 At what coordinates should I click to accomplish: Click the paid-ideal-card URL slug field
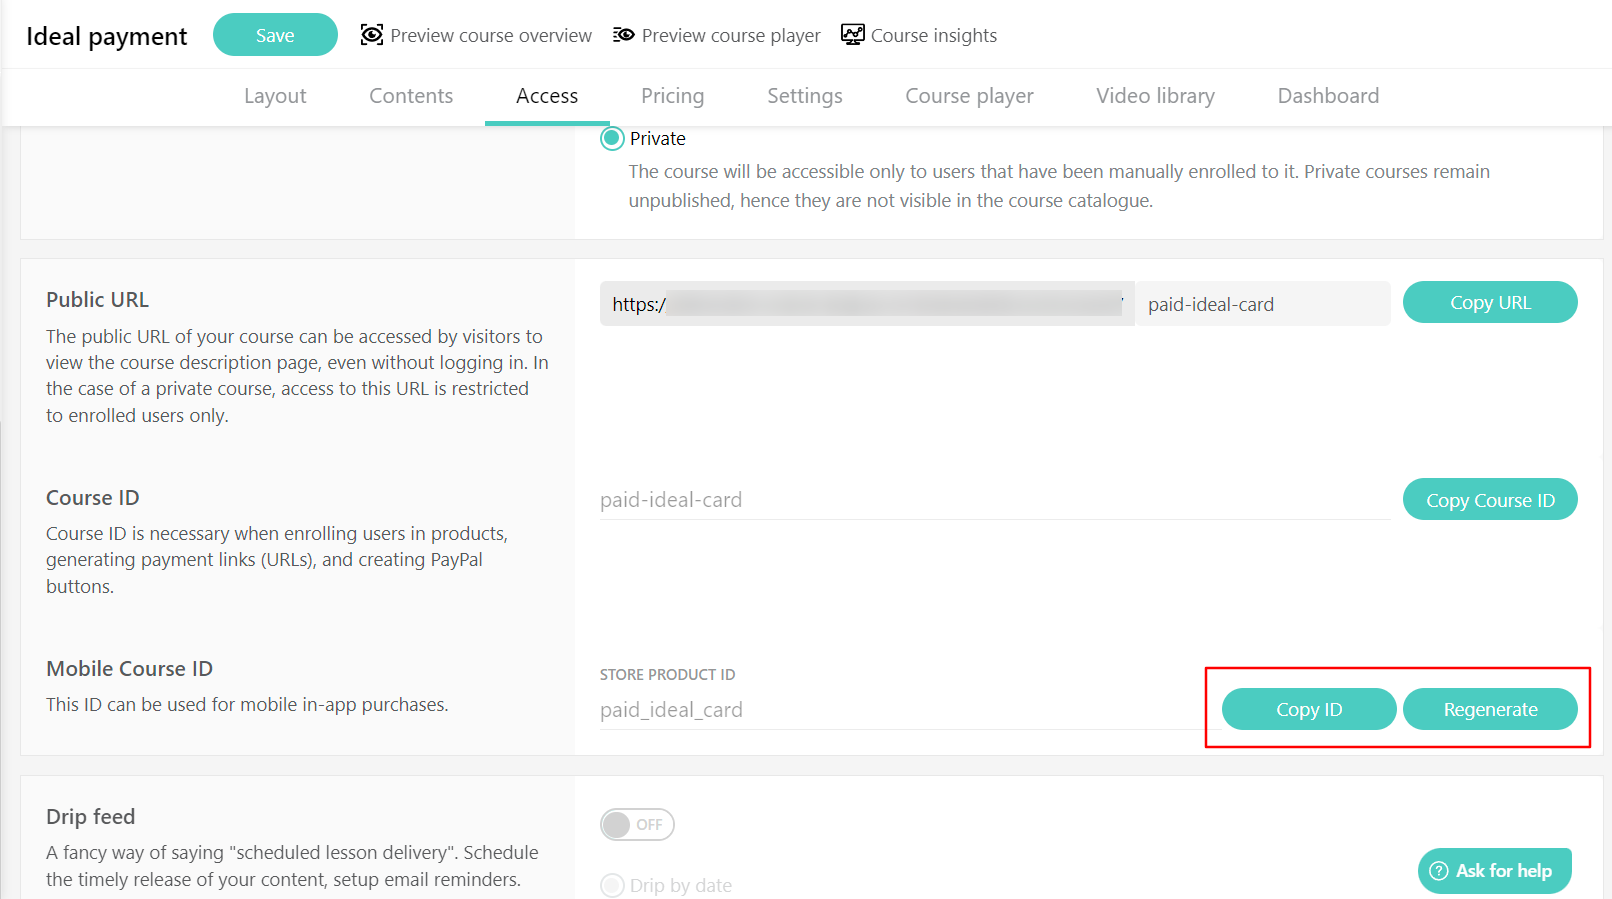pos(1262,303)
